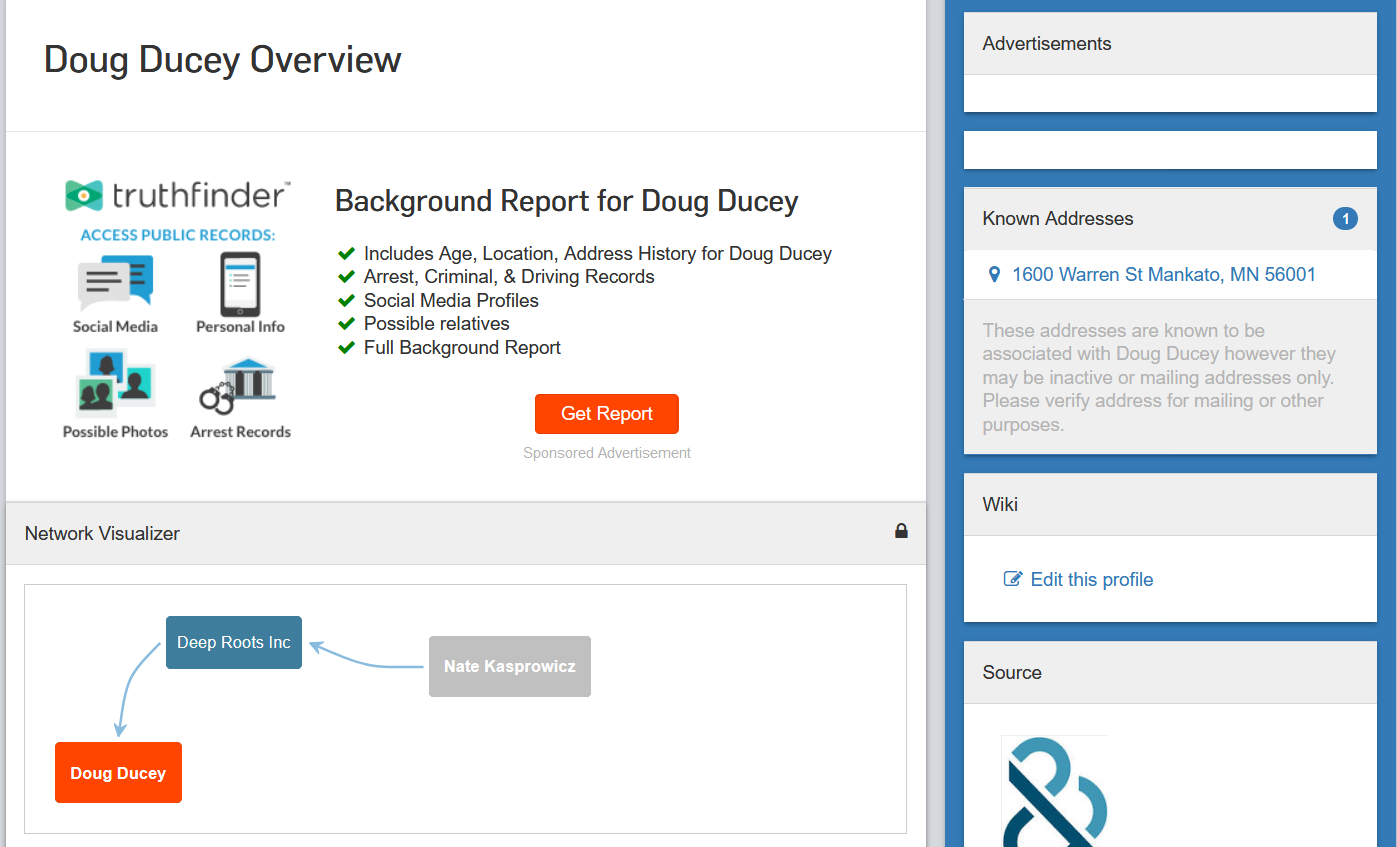Select the Deep Roots Inc node
The width and height of the screenshot is (1397, 847).
(x=234, y=642)
